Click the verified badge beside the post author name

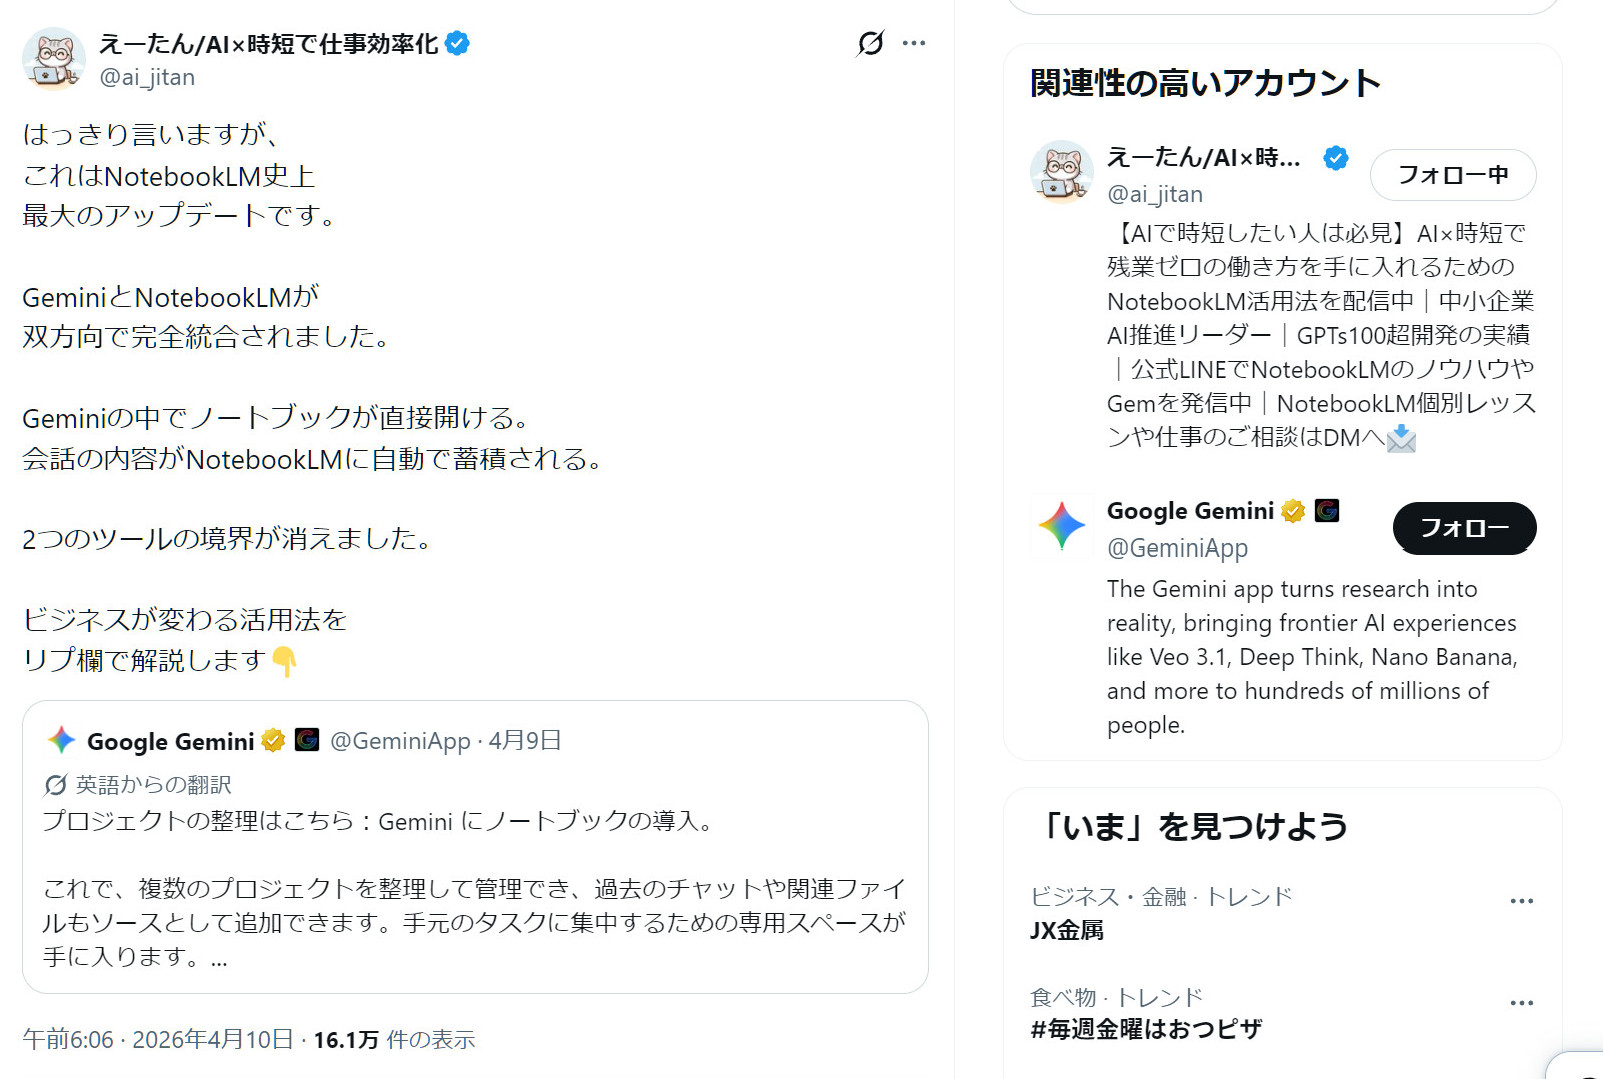[457, 43]
